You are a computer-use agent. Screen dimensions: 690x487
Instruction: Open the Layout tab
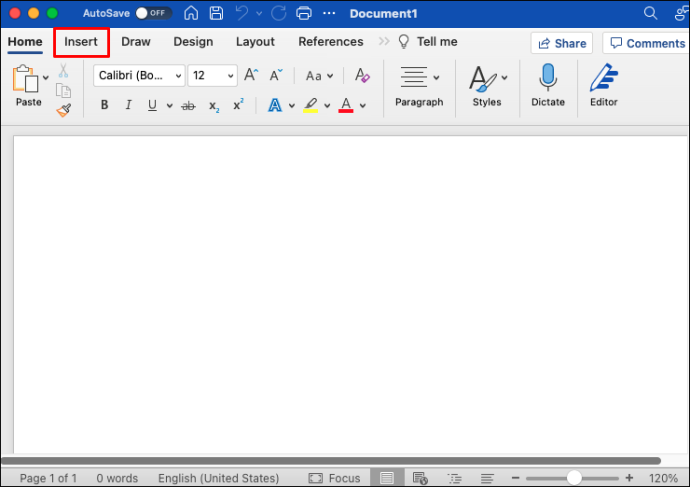coord(255,42)
